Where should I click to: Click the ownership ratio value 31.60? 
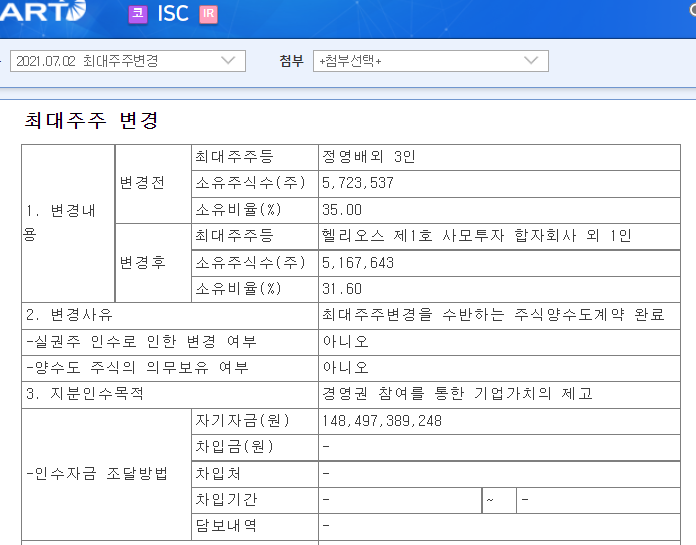click(x=342, y=289)
